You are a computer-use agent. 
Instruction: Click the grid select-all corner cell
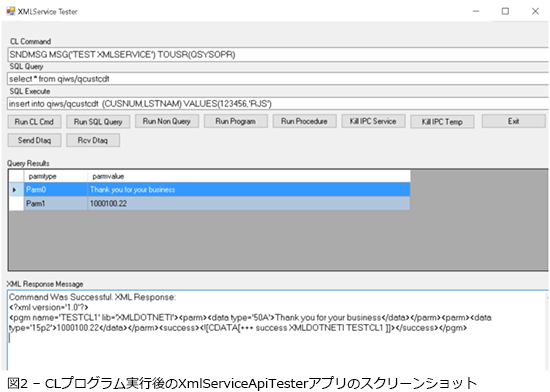(x=16, y=176)
